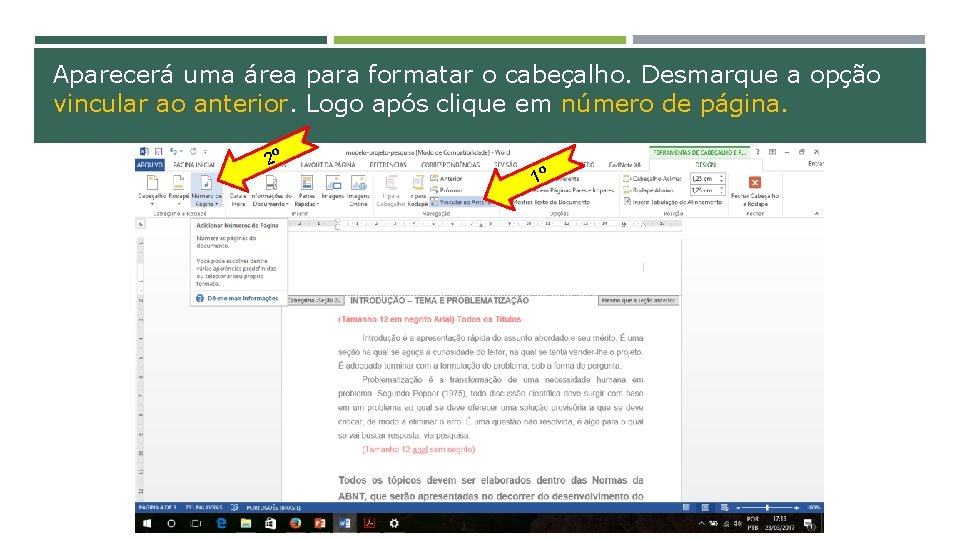Expand quick access toolbar customize arrow
The height and width of the screenshot is (540, 960).
pos(205,151)
